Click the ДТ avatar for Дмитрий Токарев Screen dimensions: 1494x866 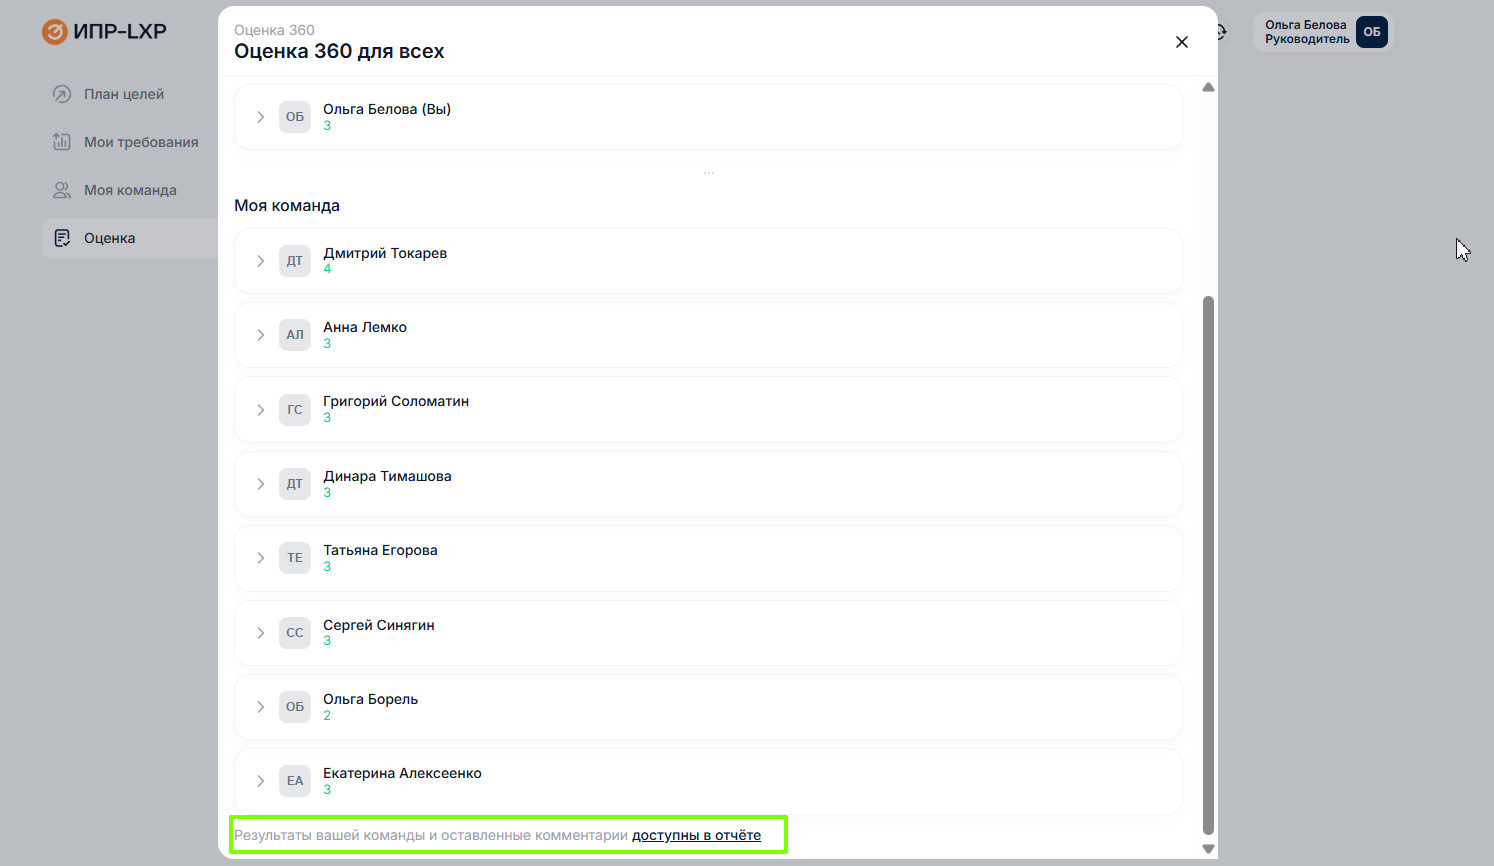(x=295, y=261)
